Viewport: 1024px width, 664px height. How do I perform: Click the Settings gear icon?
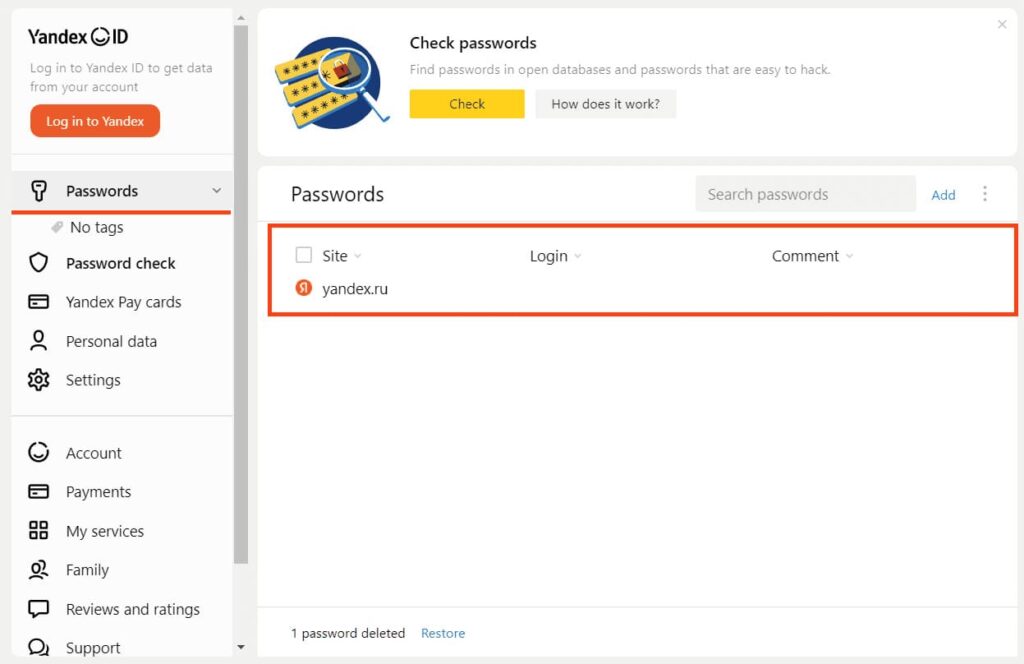(39, 380)
